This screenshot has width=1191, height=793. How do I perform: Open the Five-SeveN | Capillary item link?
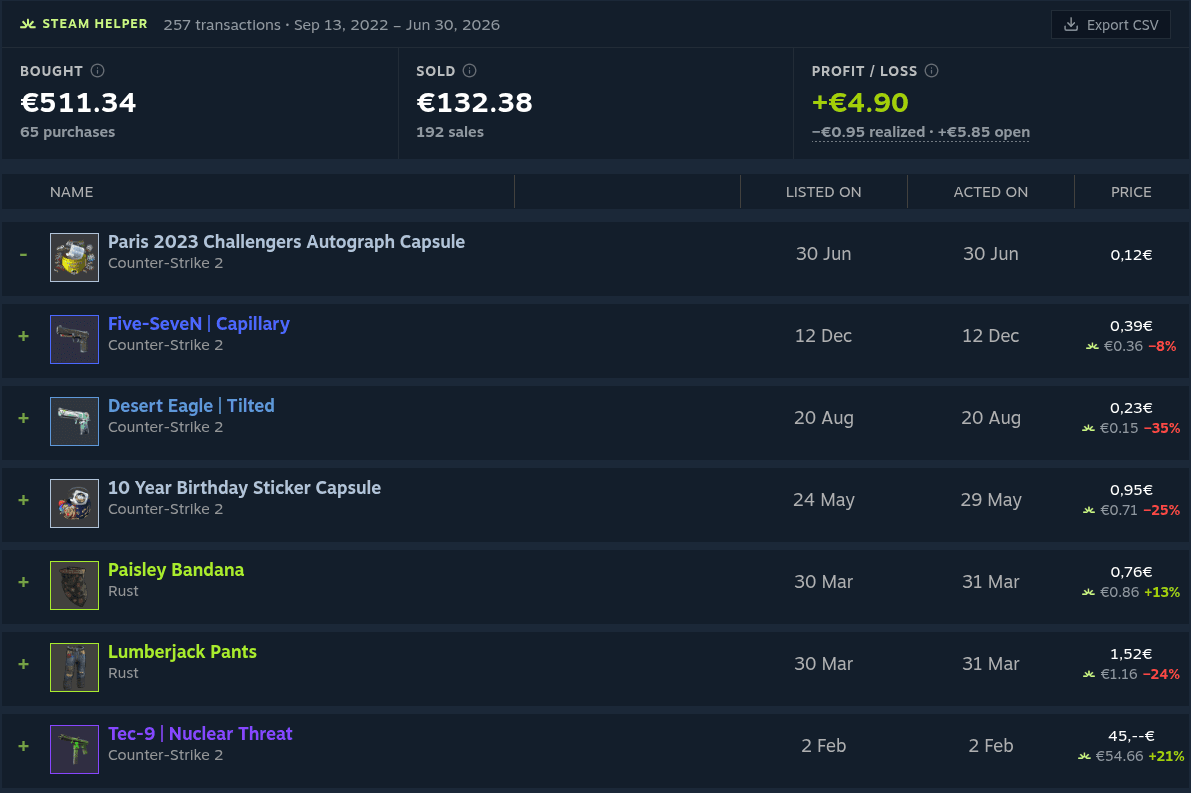(x=199, y=324)
